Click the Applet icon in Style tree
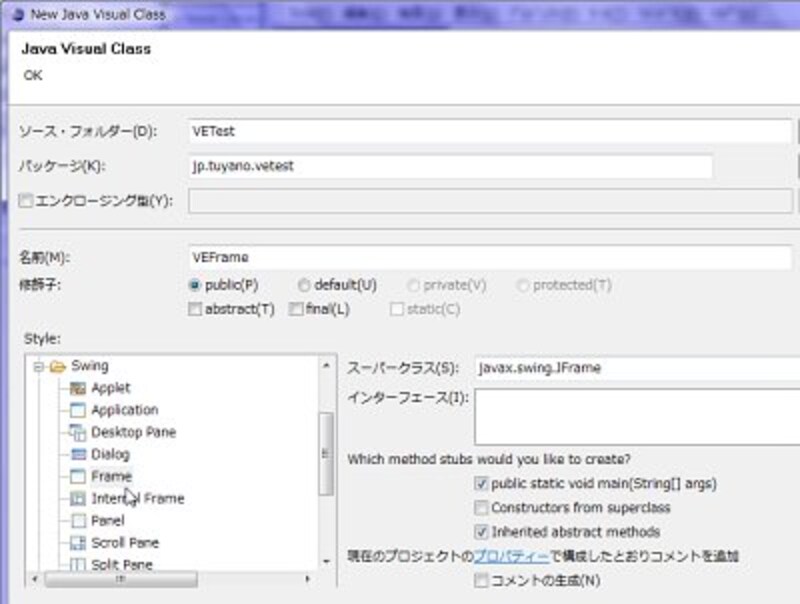 (78, 388)
